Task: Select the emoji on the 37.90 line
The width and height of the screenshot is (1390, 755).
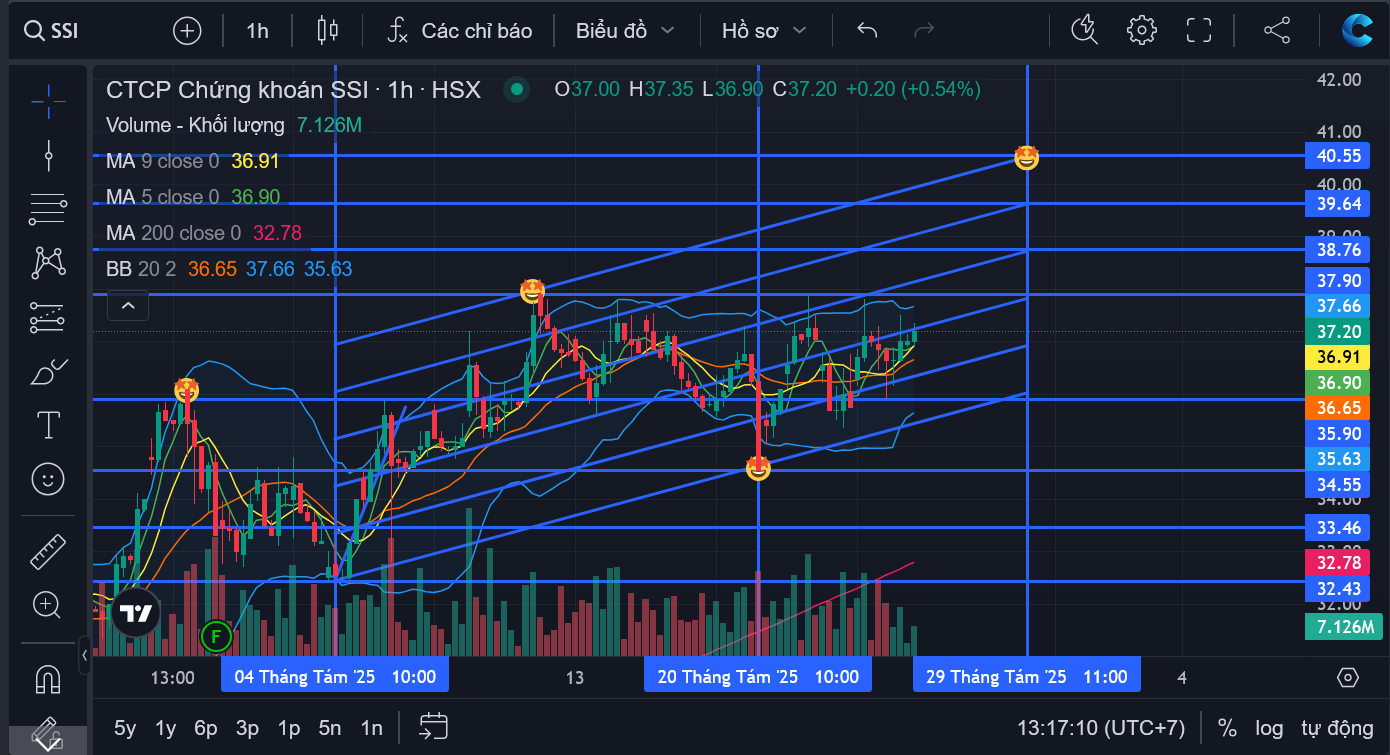Action: [533, 291]
